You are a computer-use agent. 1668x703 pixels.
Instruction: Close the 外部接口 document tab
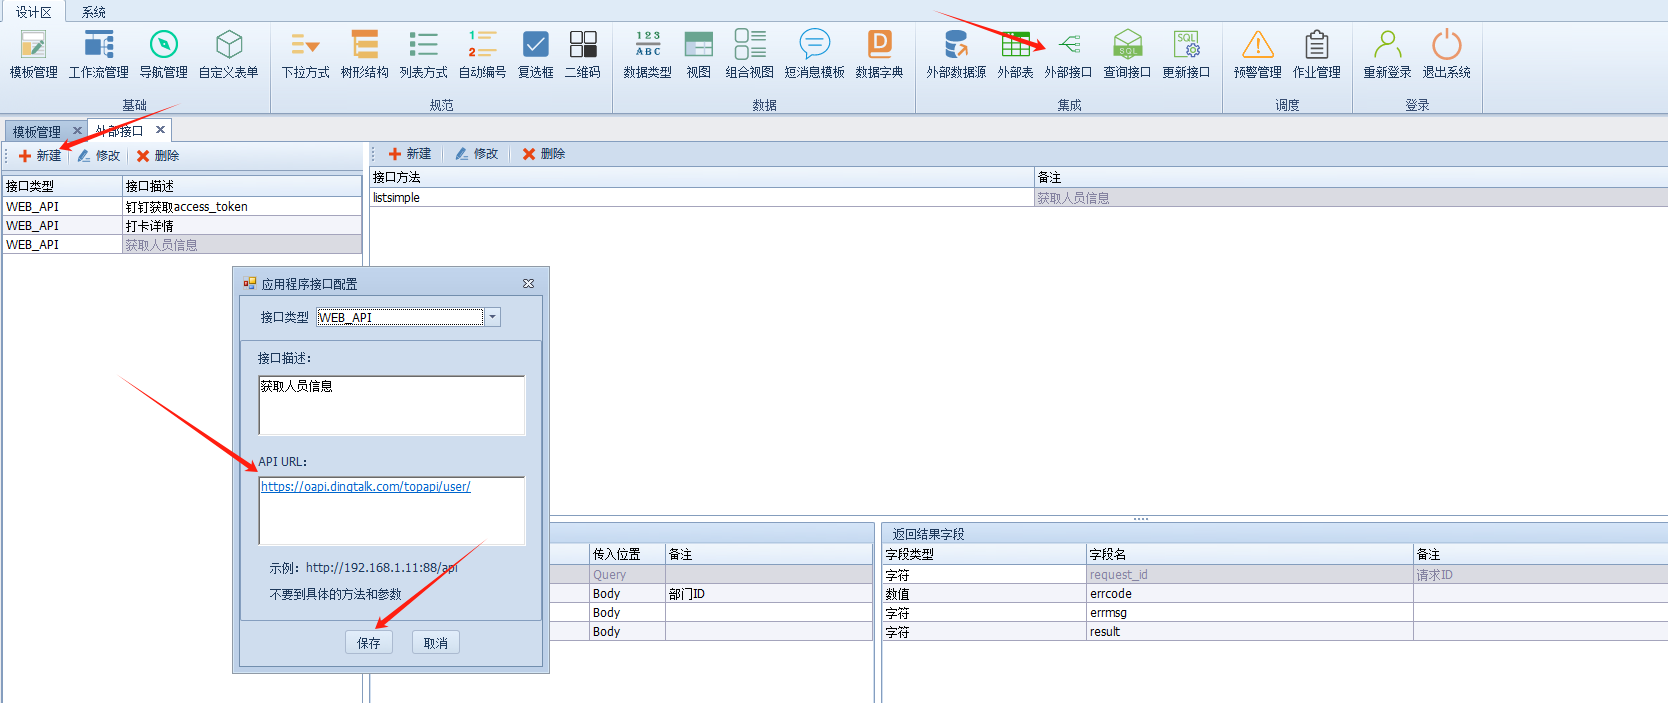[x=160, y=130]
